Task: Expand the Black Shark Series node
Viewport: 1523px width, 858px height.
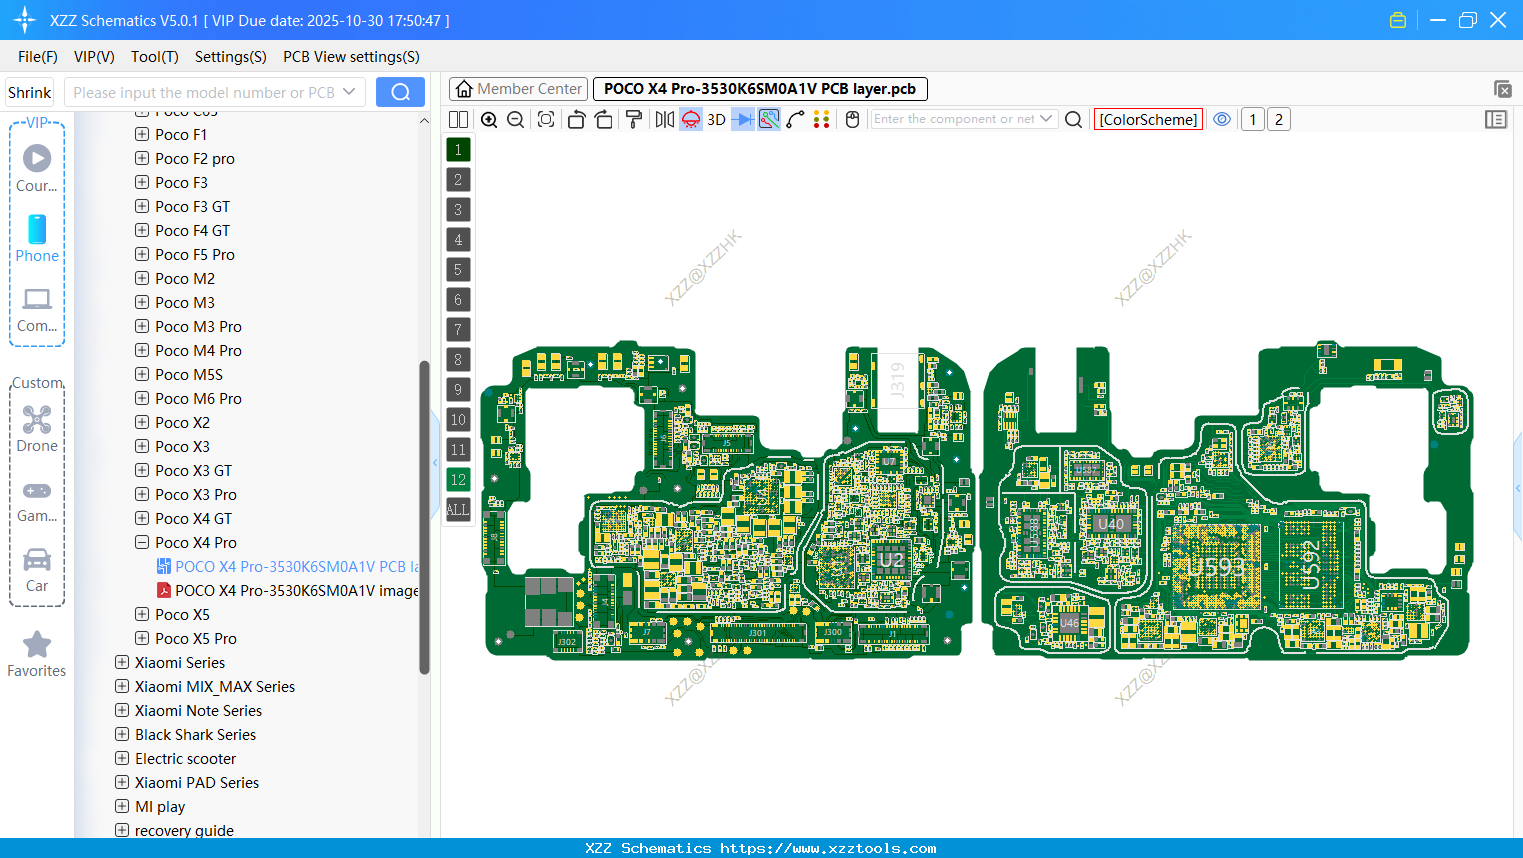Action: (x=122, y=734)
